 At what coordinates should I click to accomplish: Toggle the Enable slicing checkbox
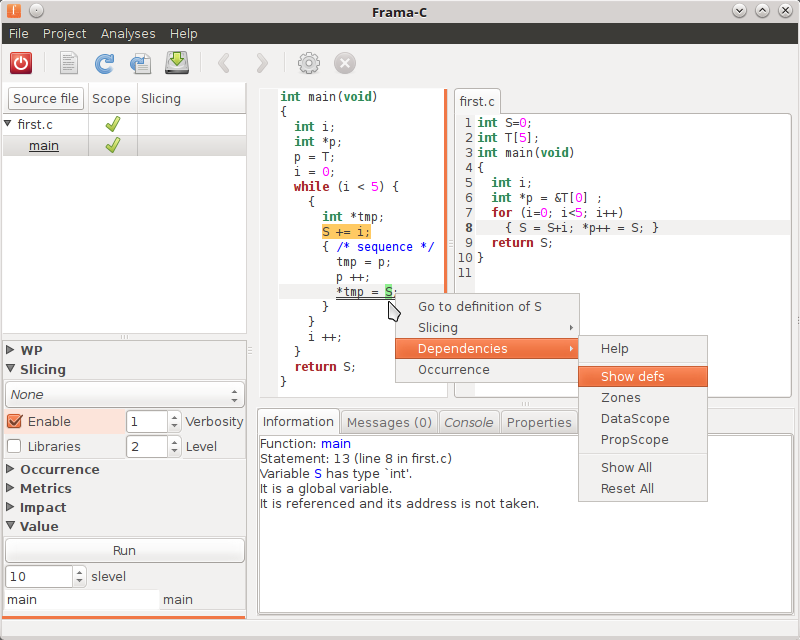click(x=14, y=421)
